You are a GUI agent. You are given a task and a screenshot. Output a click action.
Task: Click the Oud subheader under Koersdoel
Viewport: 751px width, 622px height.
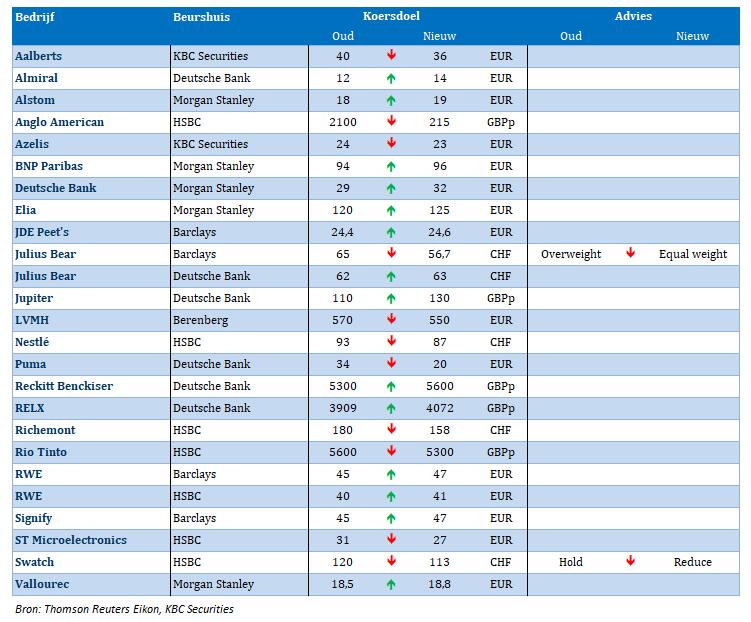pos(343,36)
